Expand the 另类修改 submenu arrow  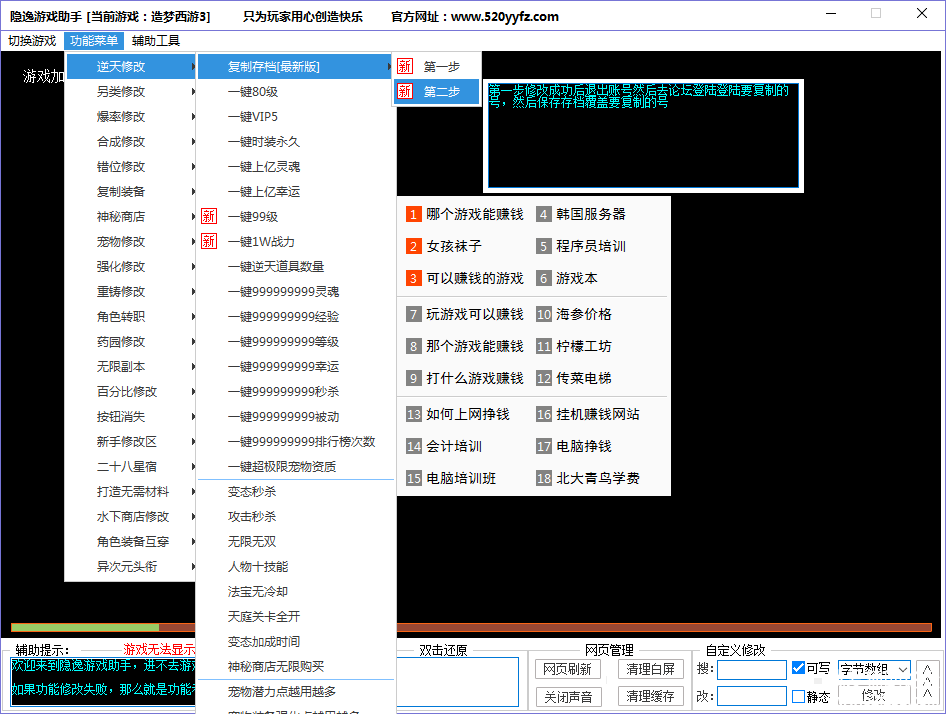tap(193, 92)
